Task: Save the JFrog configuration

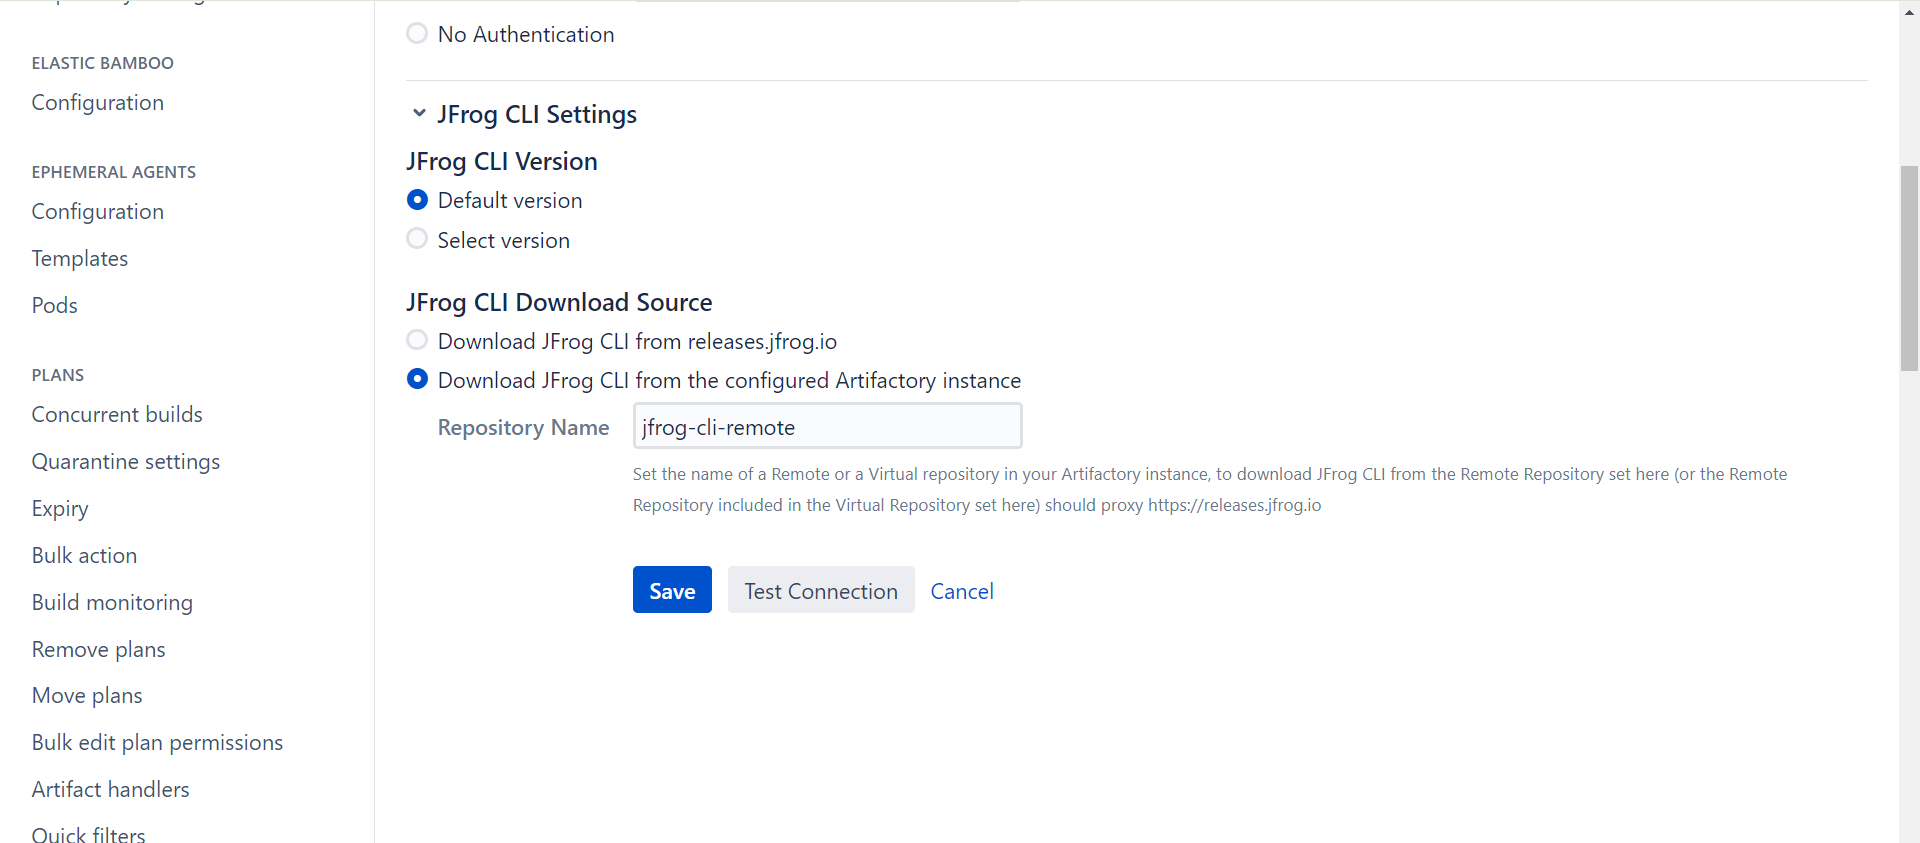Action: click(x=672, y=590)
